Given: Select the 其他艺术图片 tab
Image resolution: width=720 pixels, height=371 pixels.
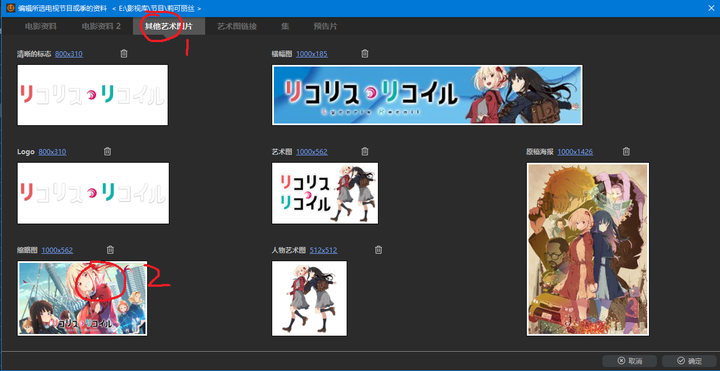Looking at the screenshot, I should (169, 26).
